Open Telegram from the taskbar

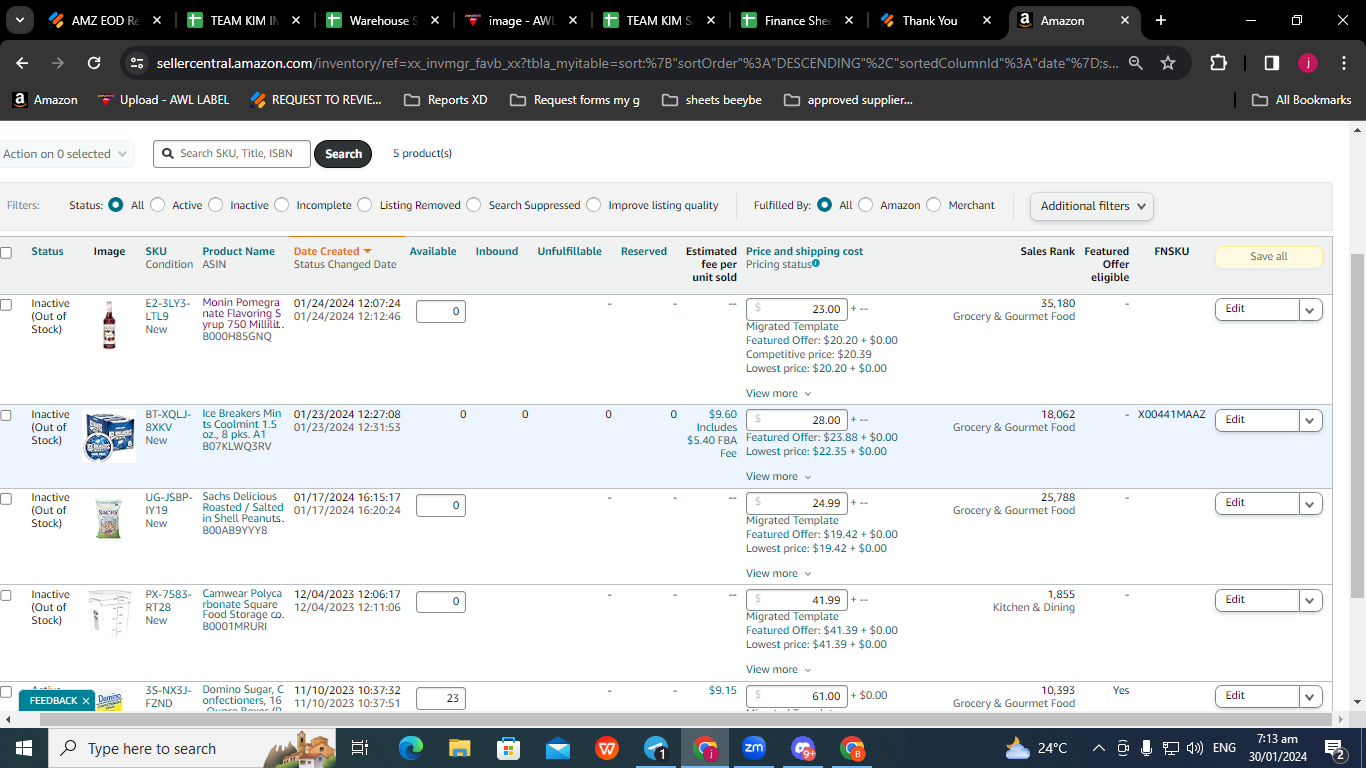click(x=656, y=748)
